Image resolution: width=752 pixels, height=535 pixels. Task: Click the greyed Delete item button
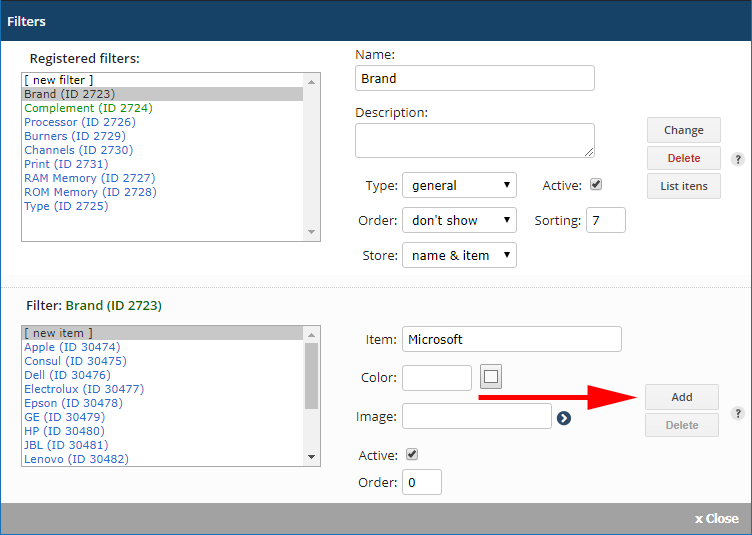tap(682, 425)
